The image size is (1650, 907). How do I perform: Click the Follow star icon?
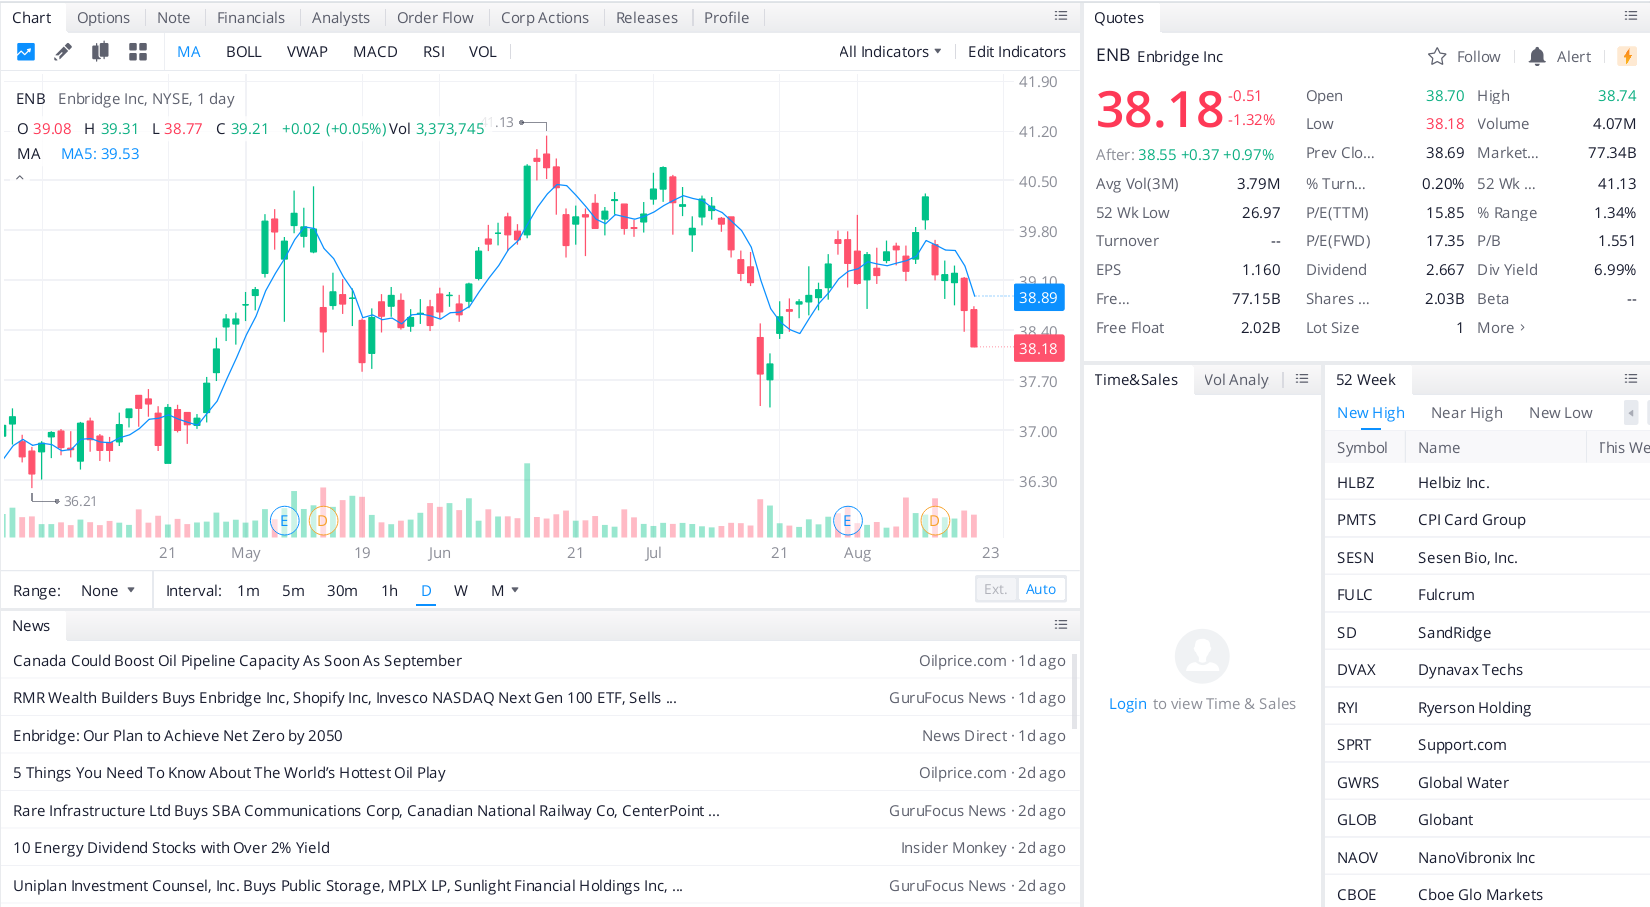(x=1437, y=57)
